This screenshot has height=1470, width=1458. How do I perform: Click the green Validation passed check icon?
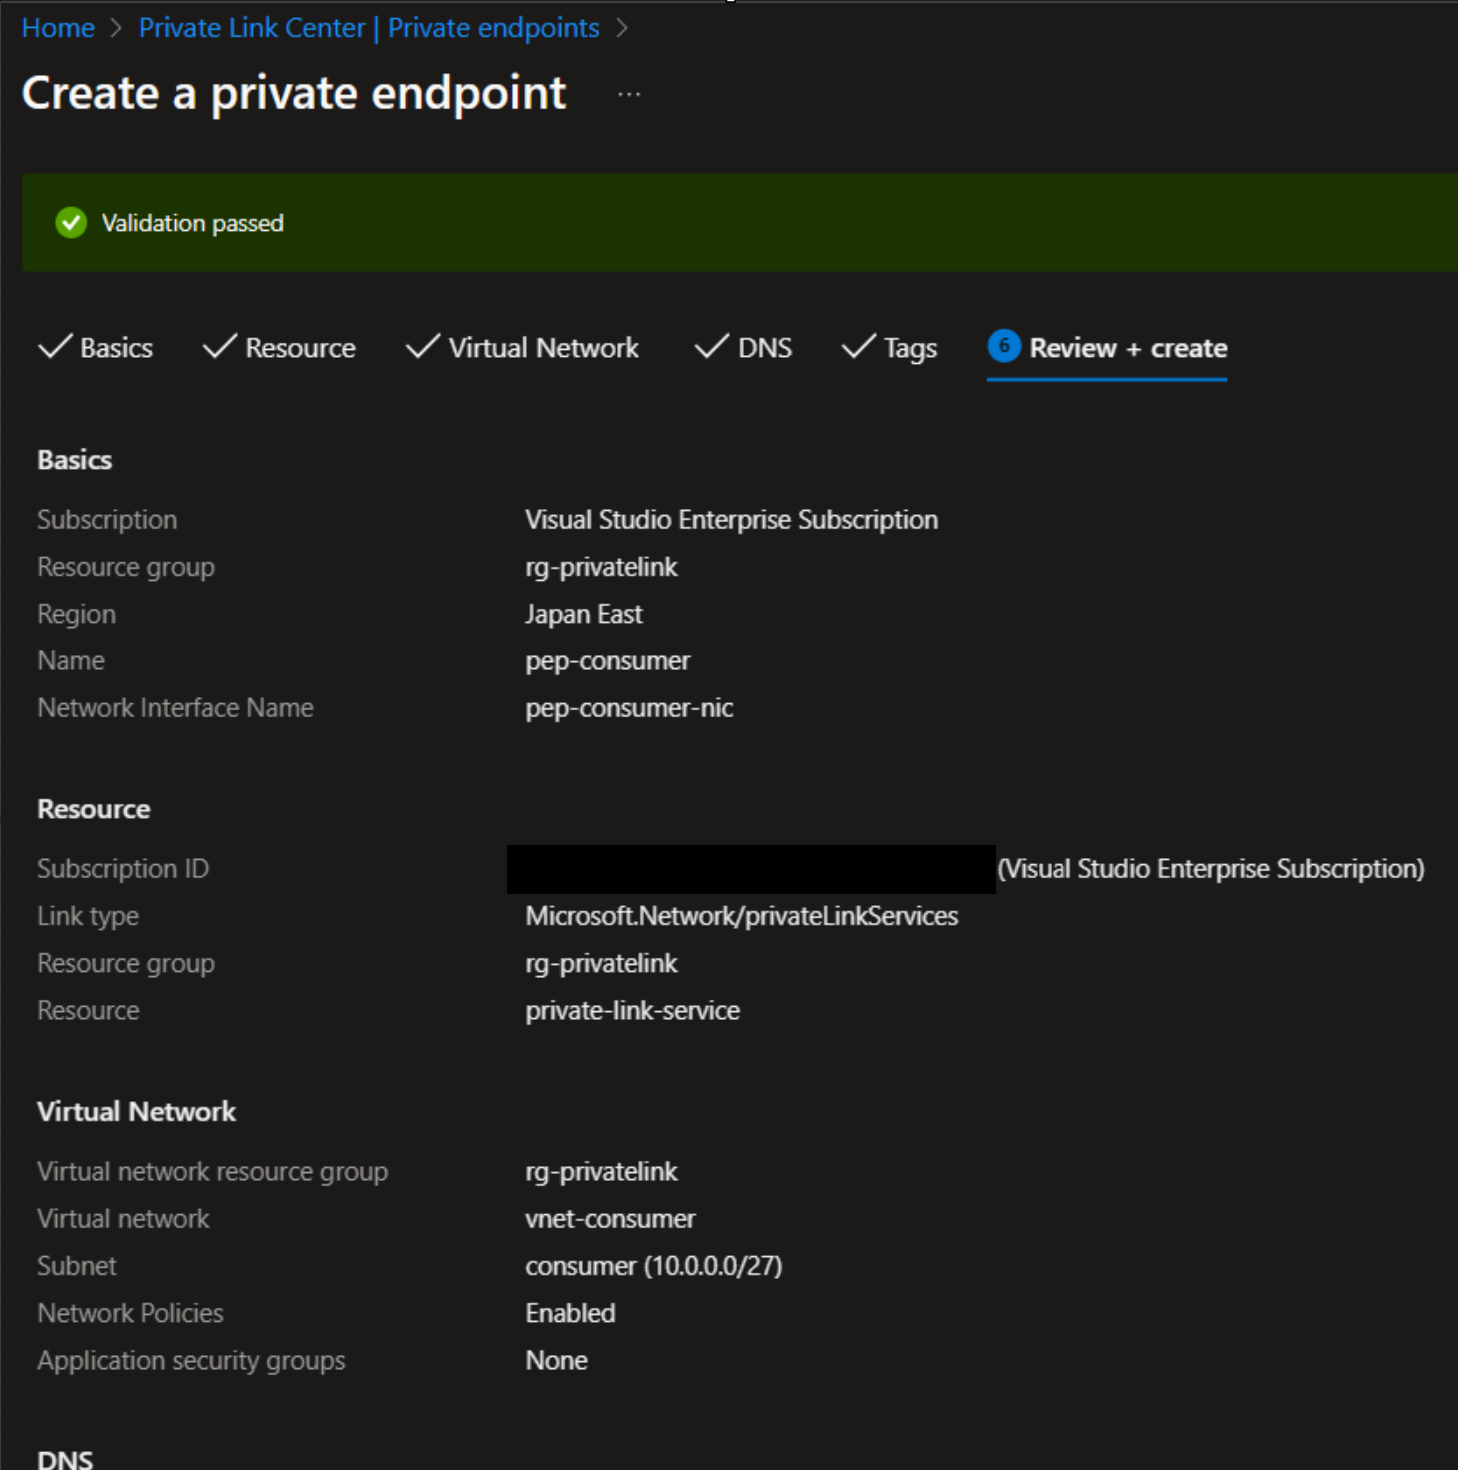click(x=70, y=223)
